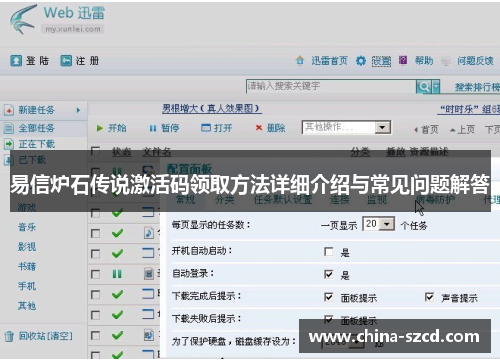This screenshot has height=362, width=500.
Task: Click the magnifier search button
Action: [x=424, y=87]
